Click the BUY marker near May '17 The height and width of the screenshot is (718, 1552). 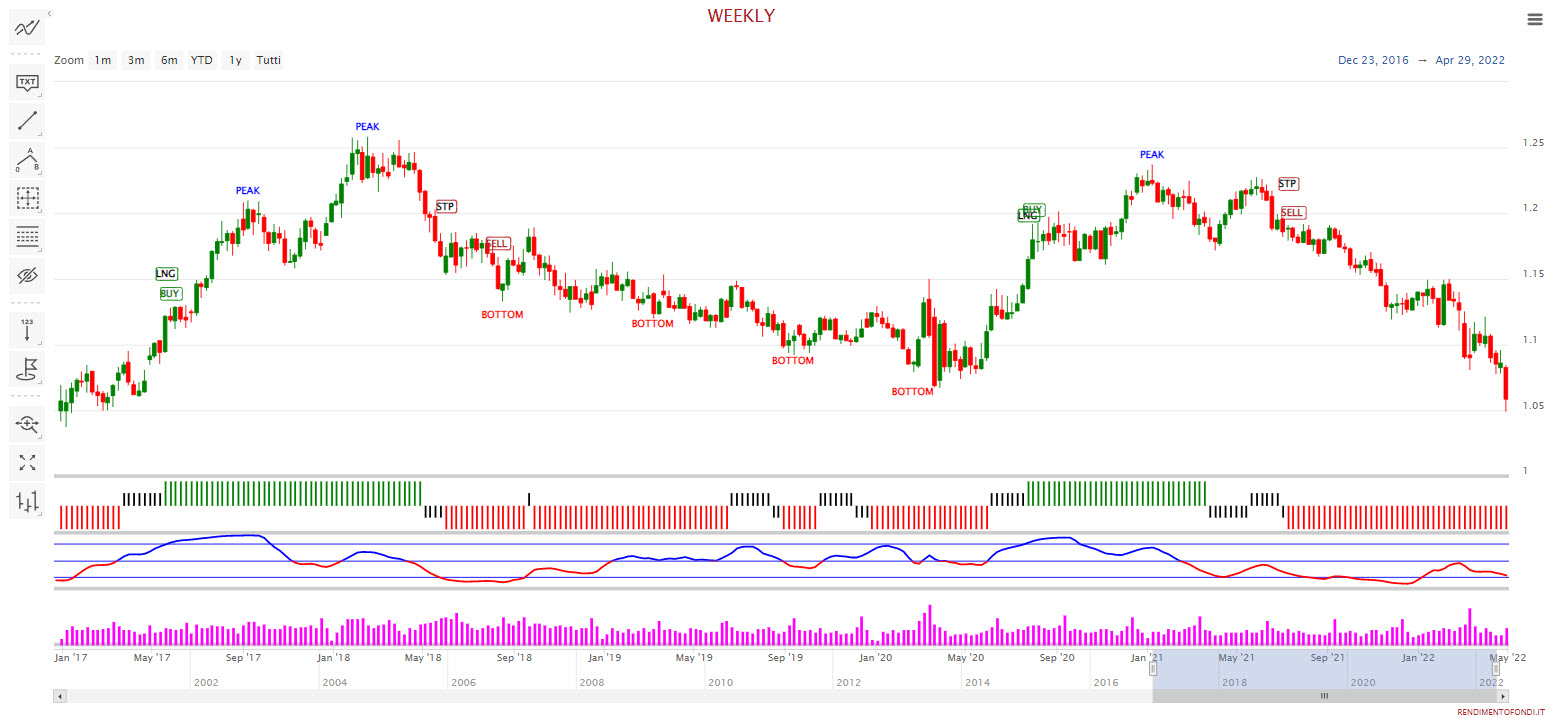point(171,294)
